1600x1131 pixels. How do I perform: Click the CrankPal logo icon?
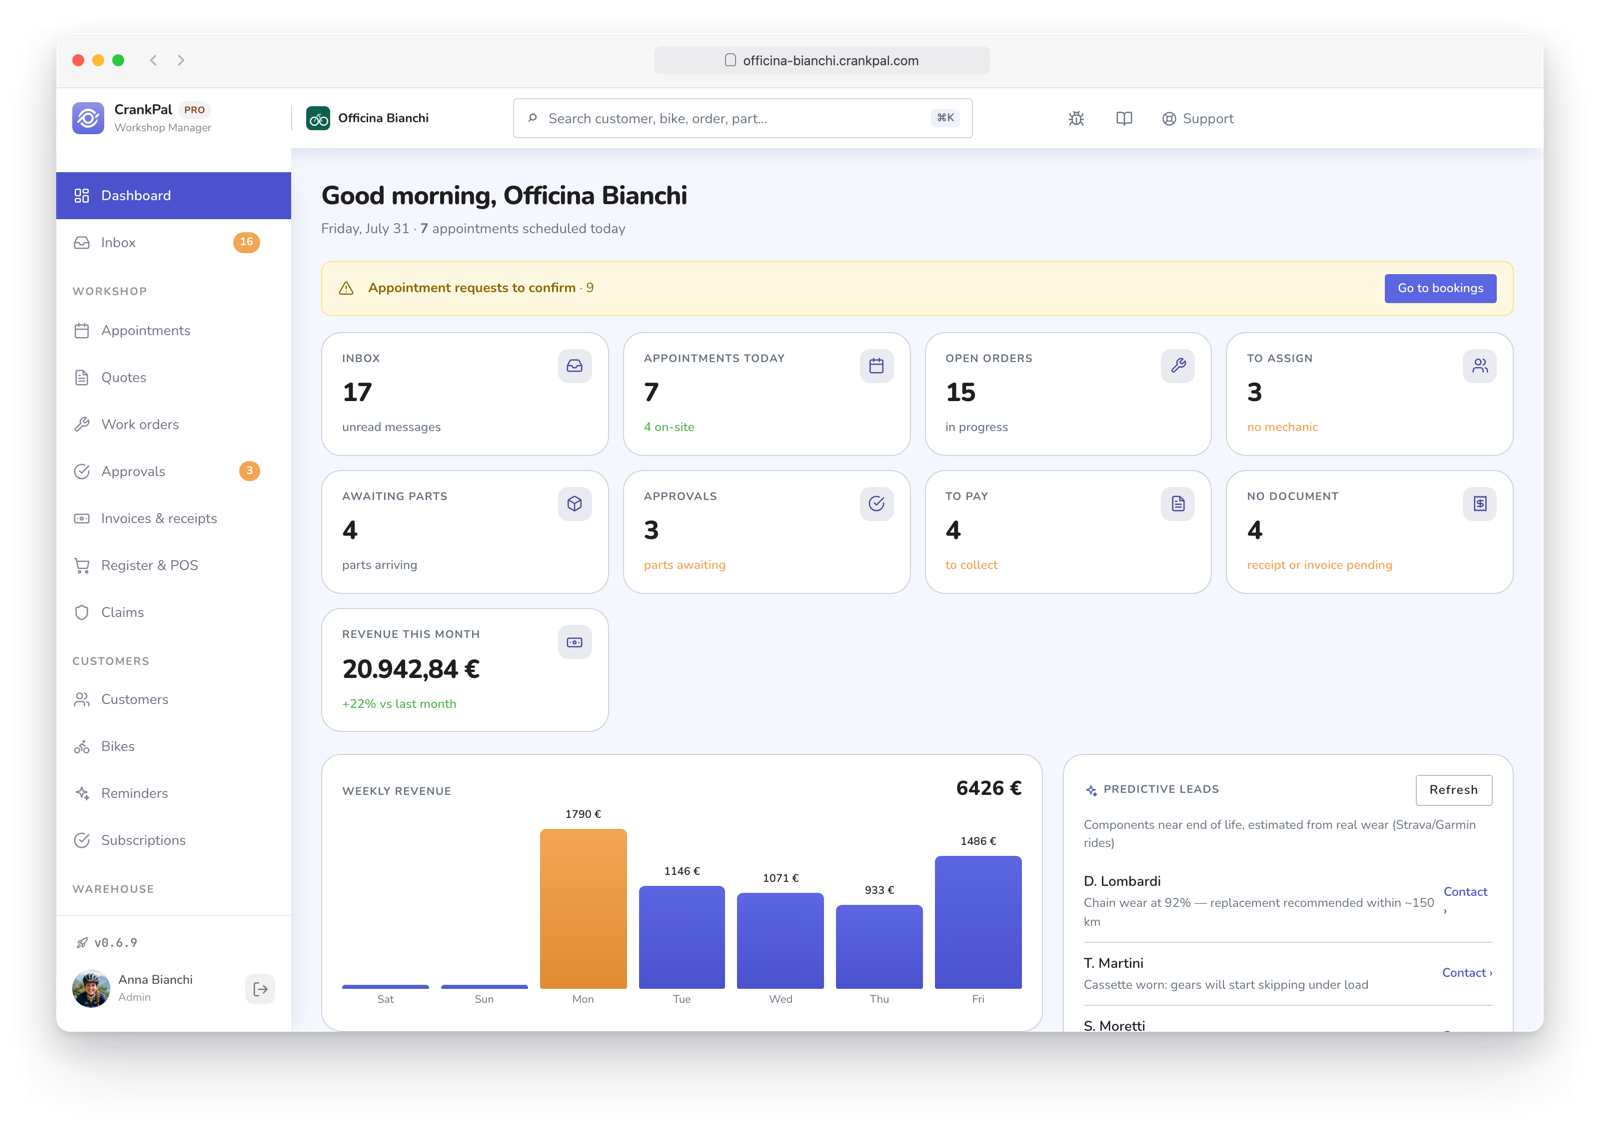tap(88, 118)
